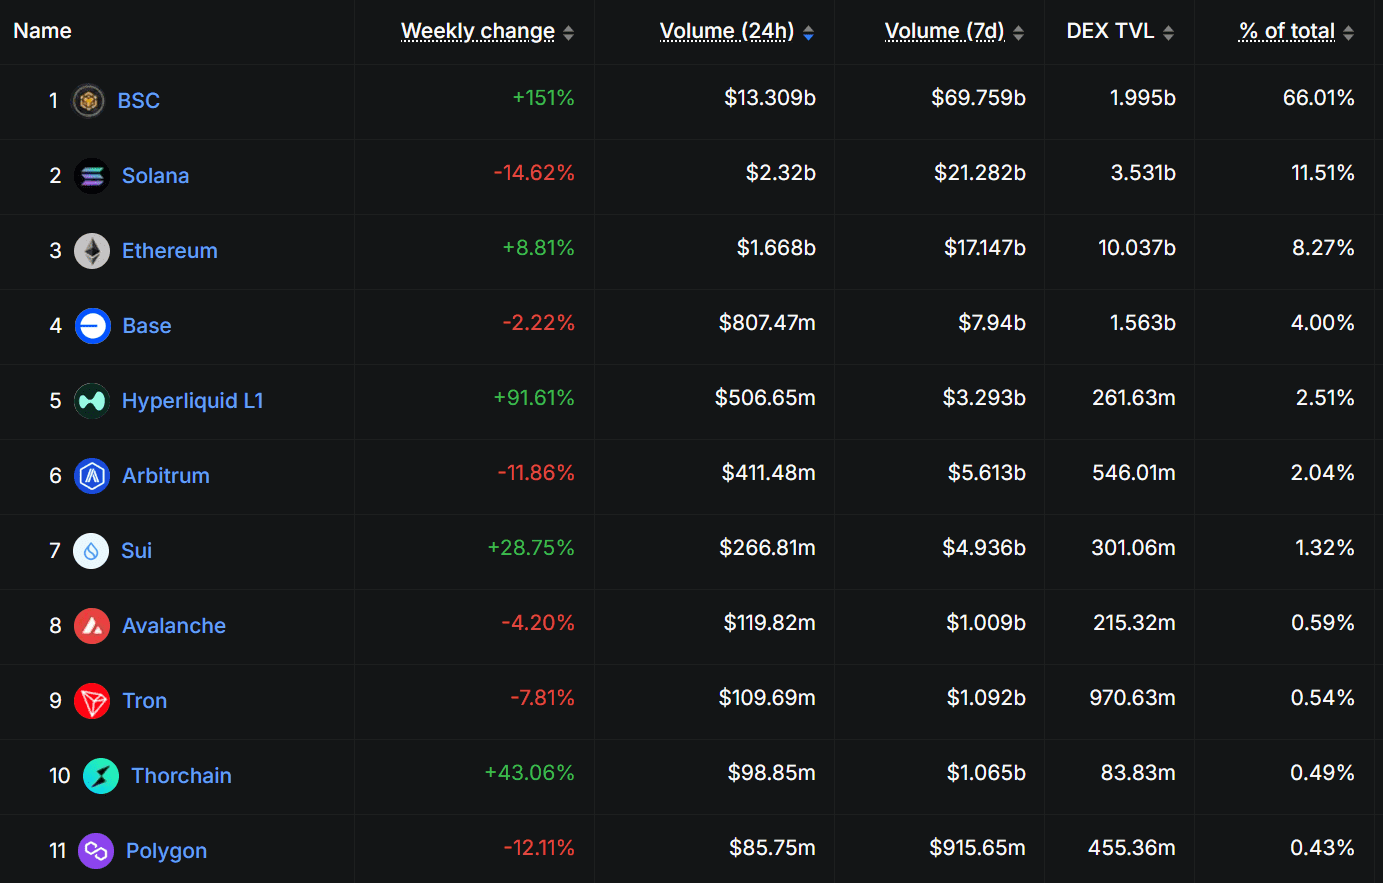This screenshot has height=883, width=1383.
Task: Open the BSC chain page link
Action: tap(138, 100)
